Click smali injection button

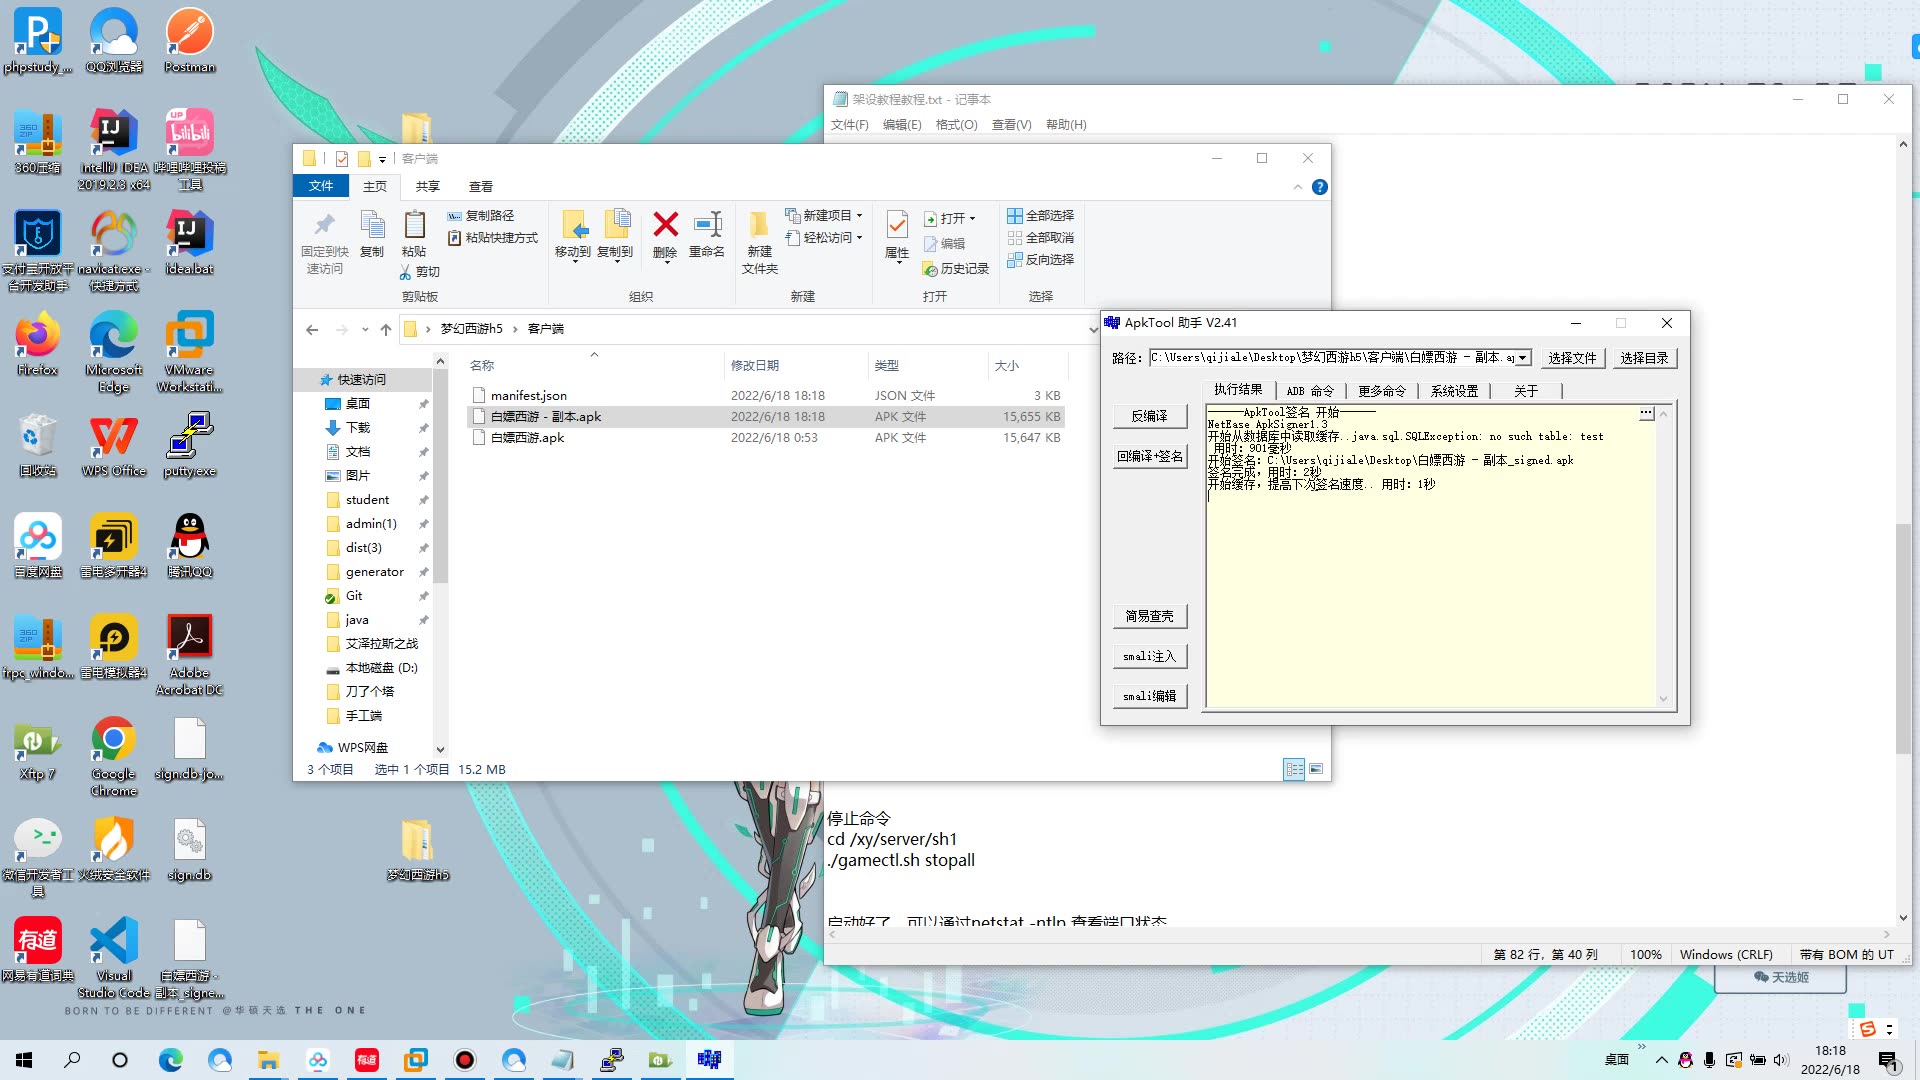pos(1150,656)
